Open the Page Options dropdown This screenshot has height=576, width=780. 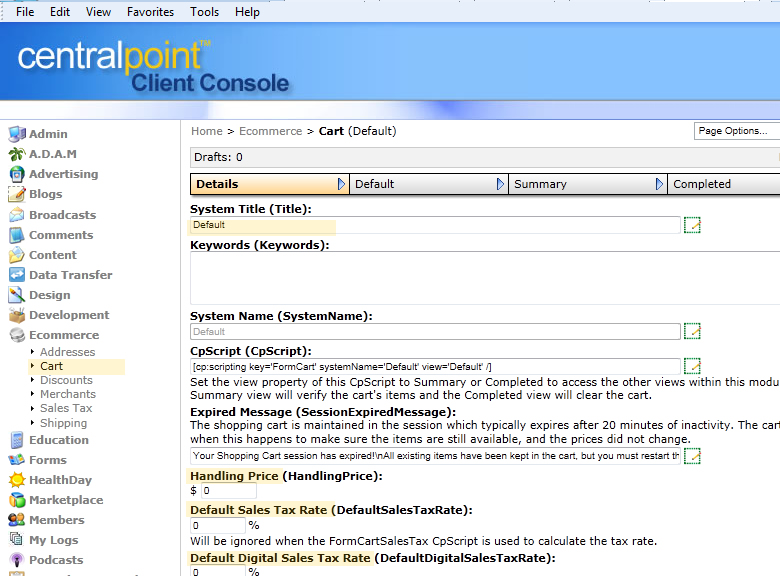[x=737, y=131]
